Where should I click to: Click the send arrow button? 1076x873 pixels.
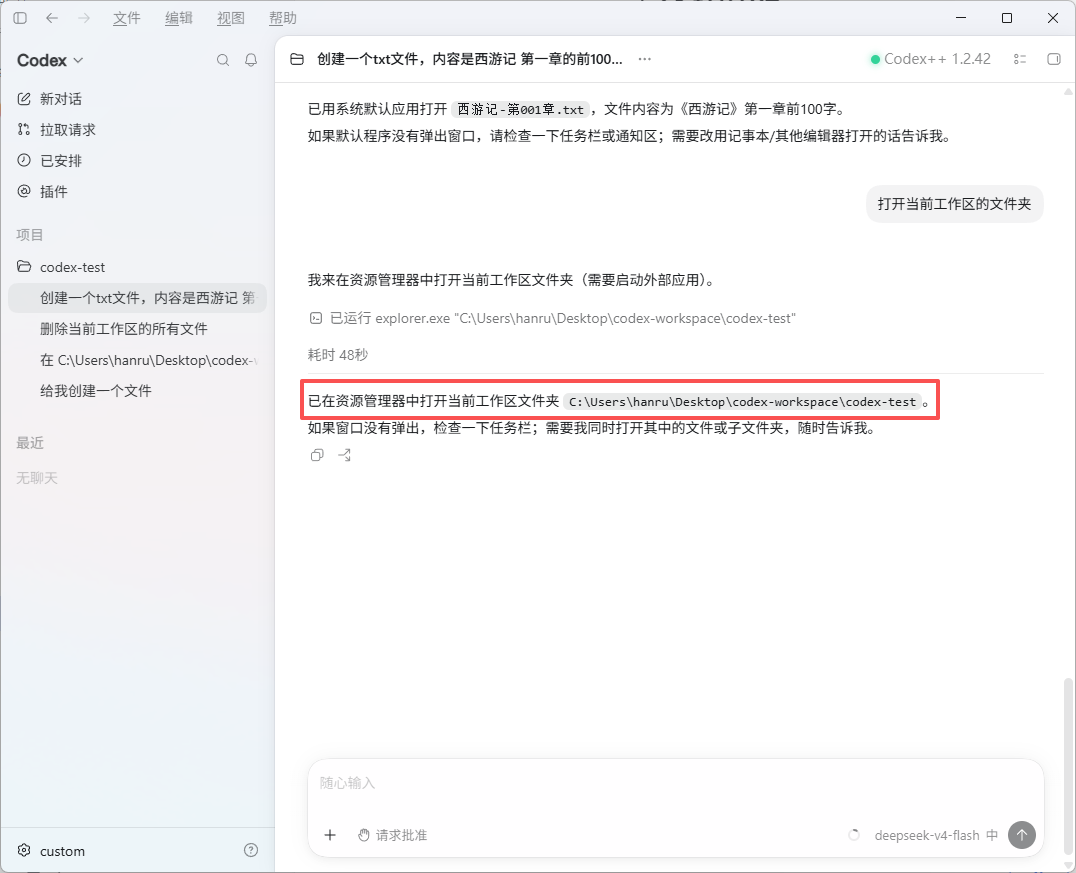(x=1022, y=835)
